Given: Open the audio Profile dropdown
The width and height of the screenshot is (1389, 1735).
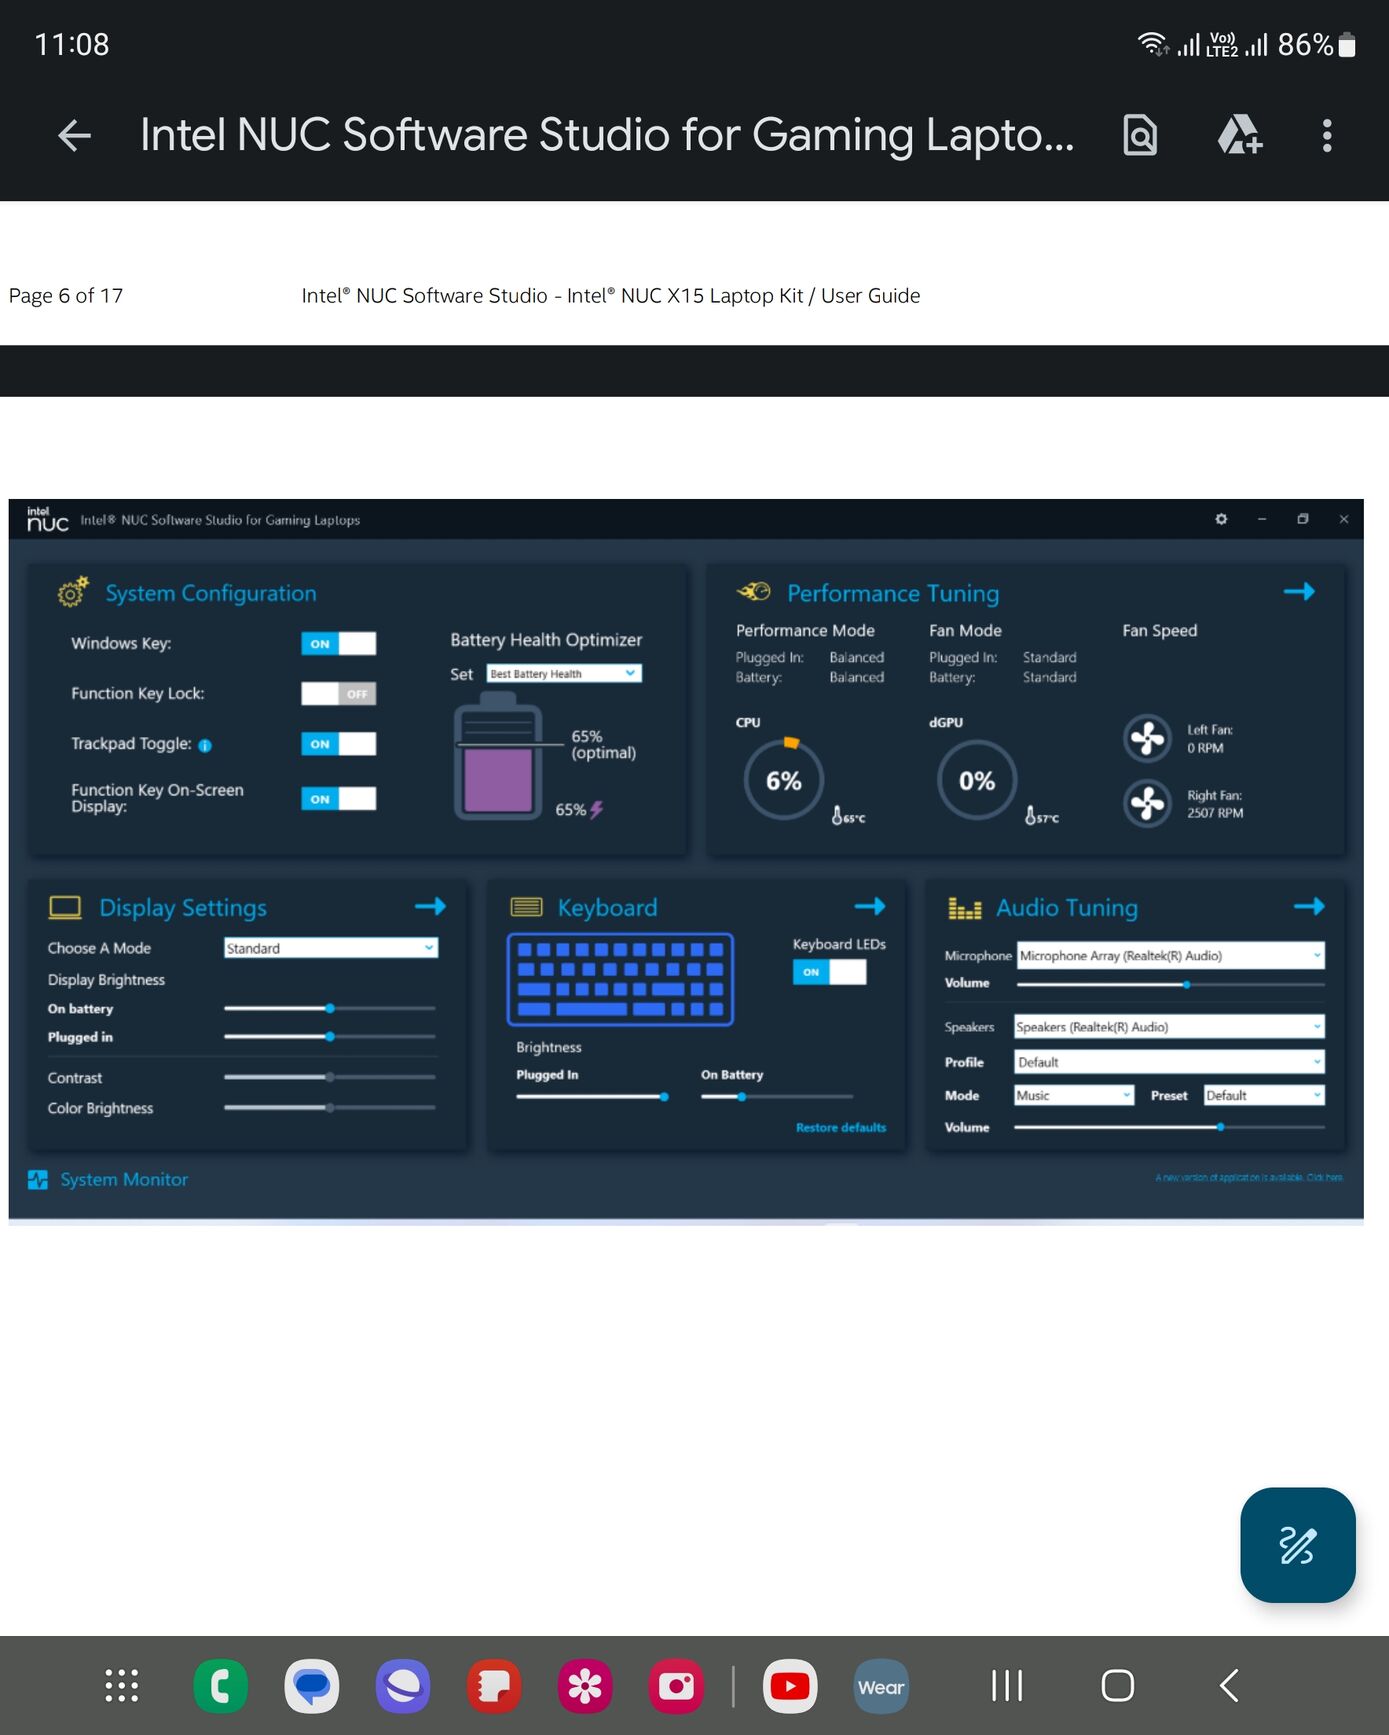Looking at the screenshot, I should (x=1169, y=1062).
